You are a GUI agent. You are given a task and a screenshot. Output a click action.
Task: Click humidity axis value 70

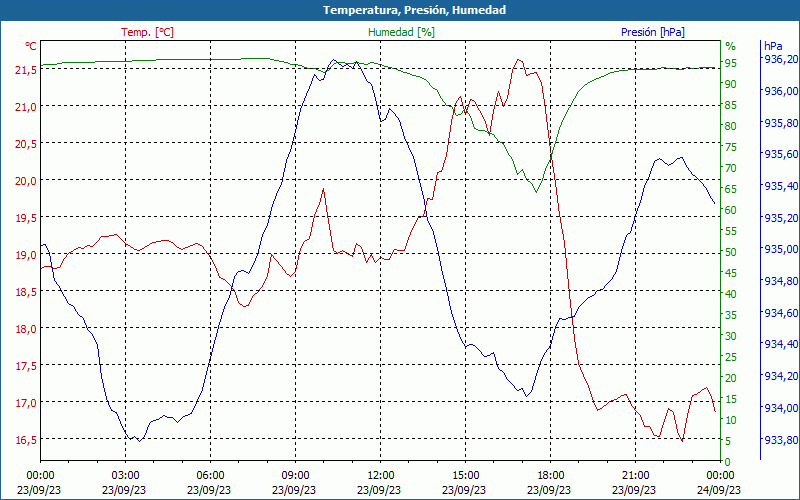[731, 168]
